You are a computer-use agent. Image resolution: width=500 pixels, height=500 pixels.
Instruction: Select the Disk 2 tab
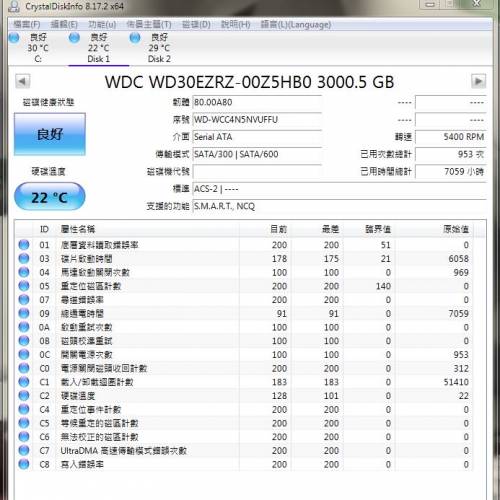(159, 48)
